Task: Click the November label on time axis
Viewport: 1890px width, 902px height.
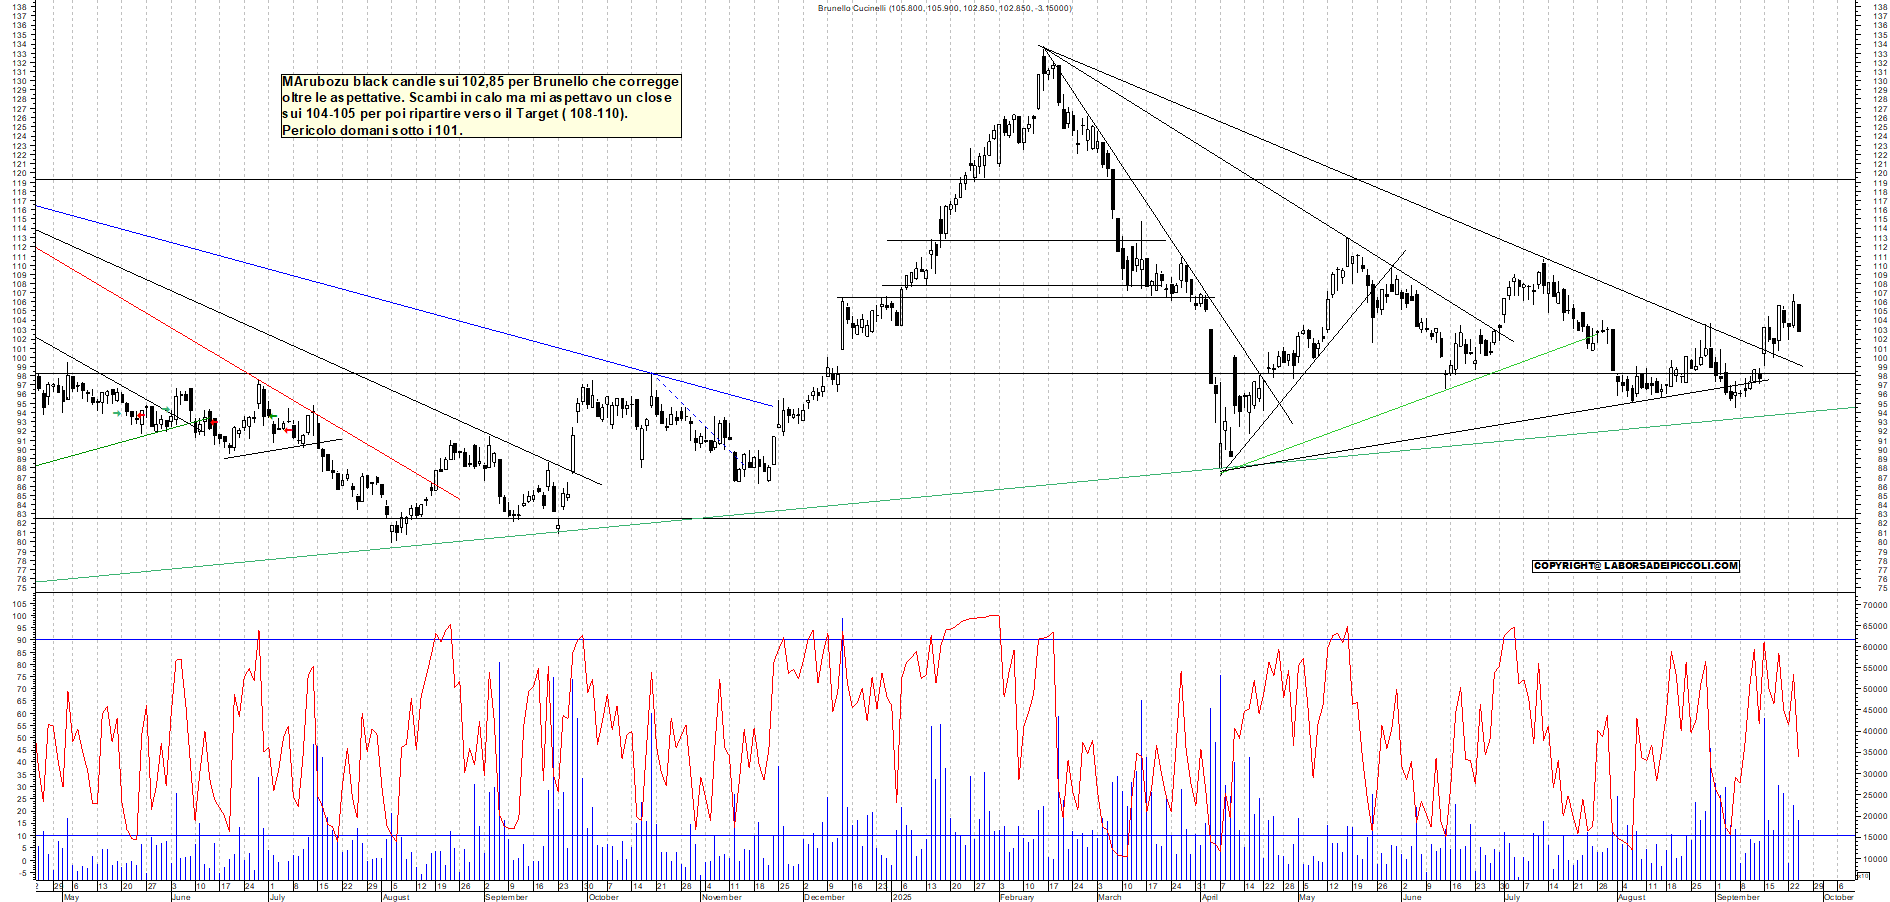Action: [721, 897]
